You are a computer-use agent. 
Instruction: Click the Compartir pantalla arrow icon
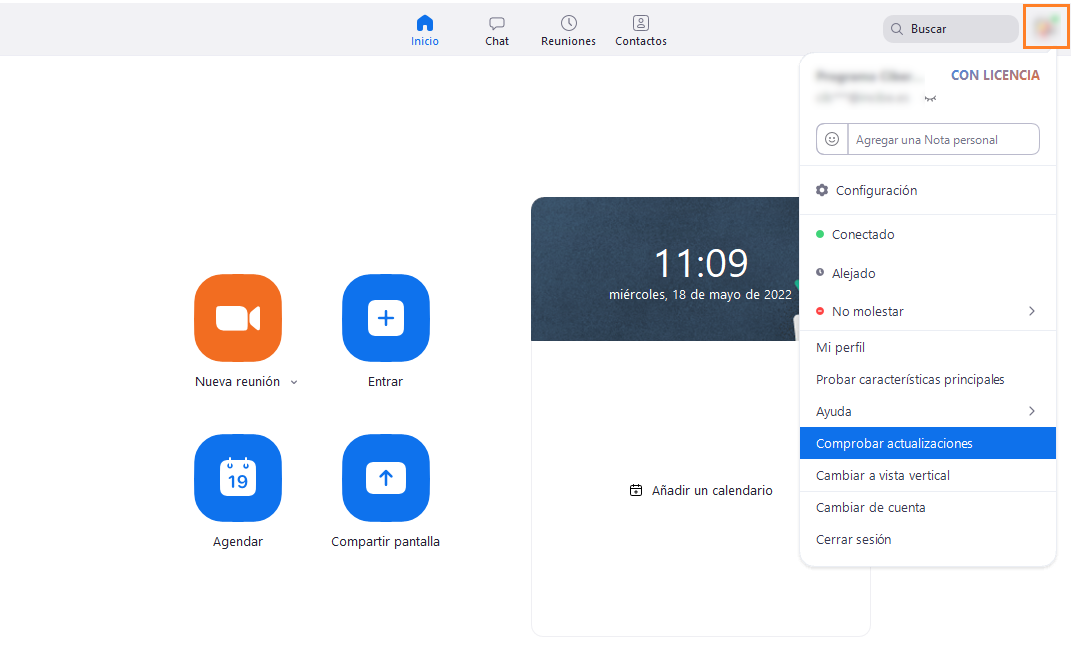tap(385, 478)
